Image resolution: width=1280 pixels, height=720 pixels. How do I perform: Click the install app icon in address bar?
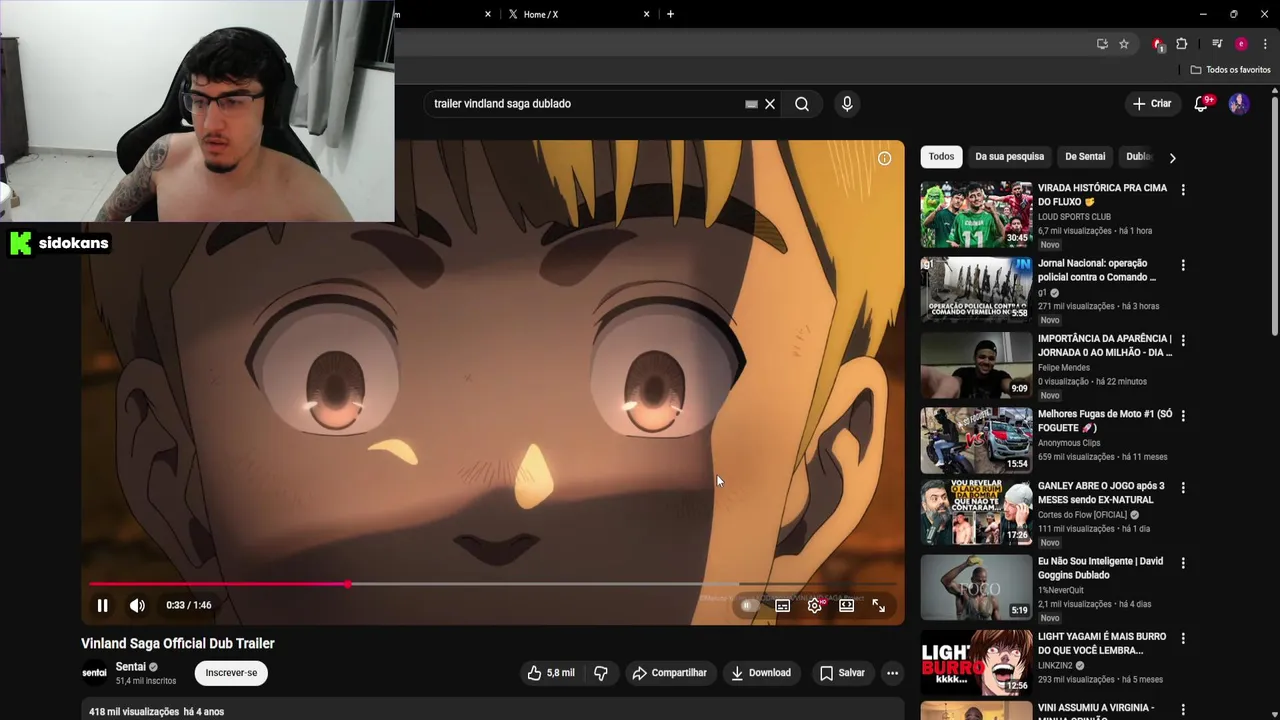pyautogui.click(x=1102, y=44)
